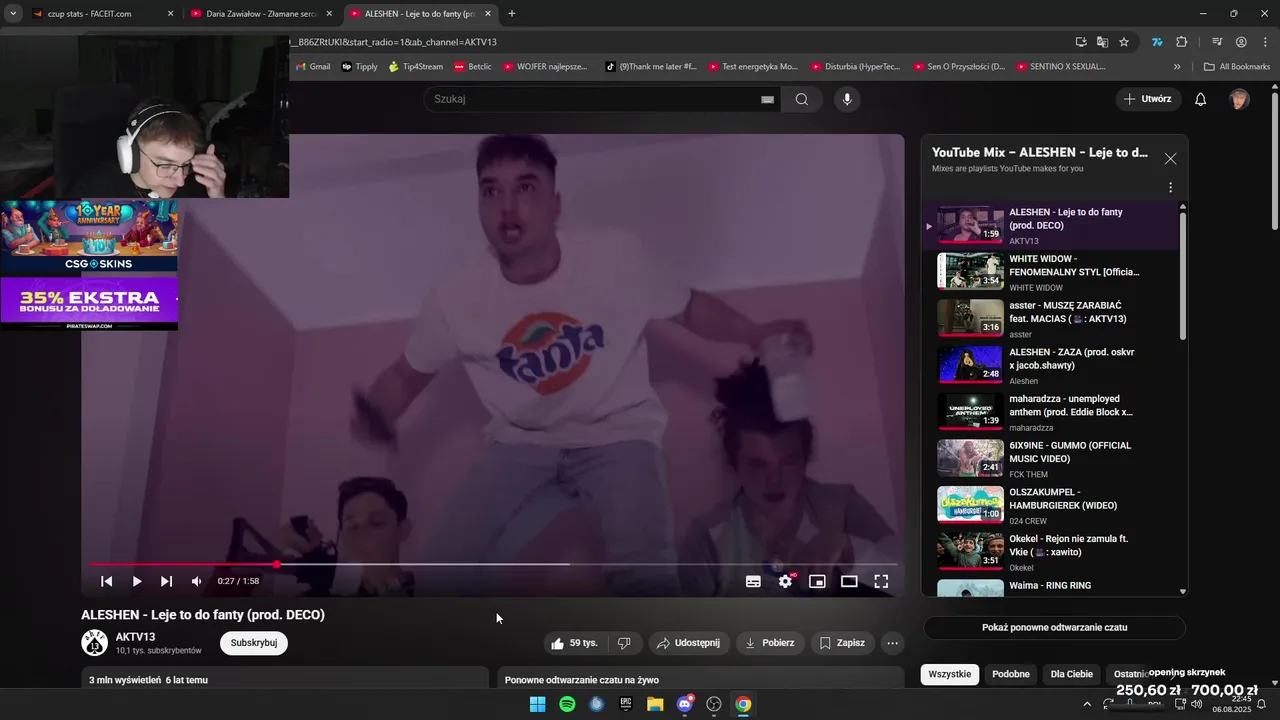Image resolution: width=1280 pixels, height=720 pixels.
Task: Switch to the Daria Zawiałow browser tab
Action: (x=262, y=14)
